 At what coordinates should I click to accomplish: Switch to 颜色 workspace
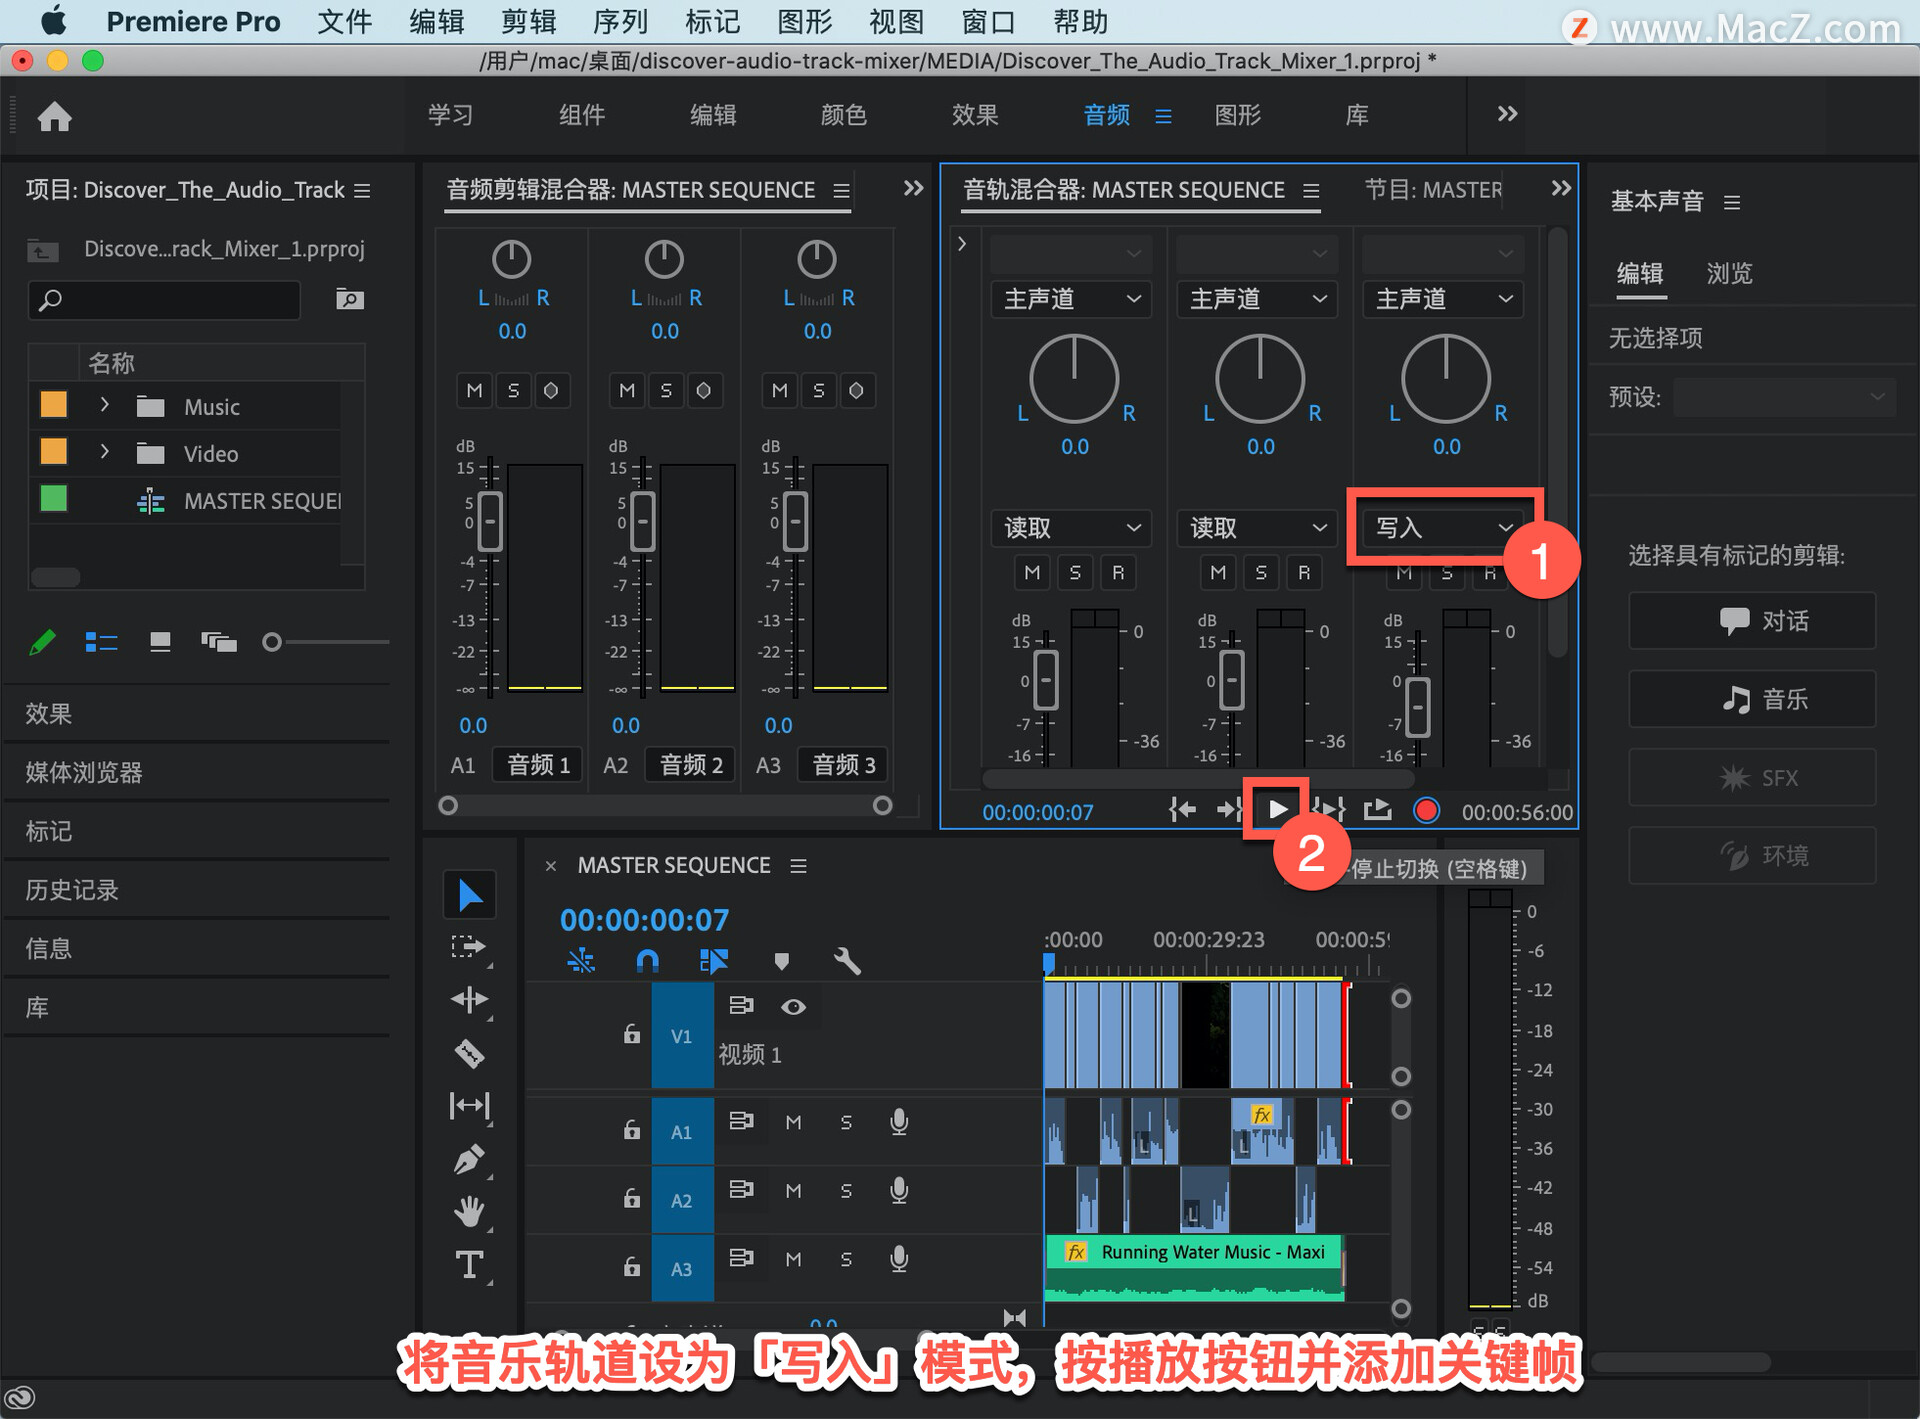844,115
